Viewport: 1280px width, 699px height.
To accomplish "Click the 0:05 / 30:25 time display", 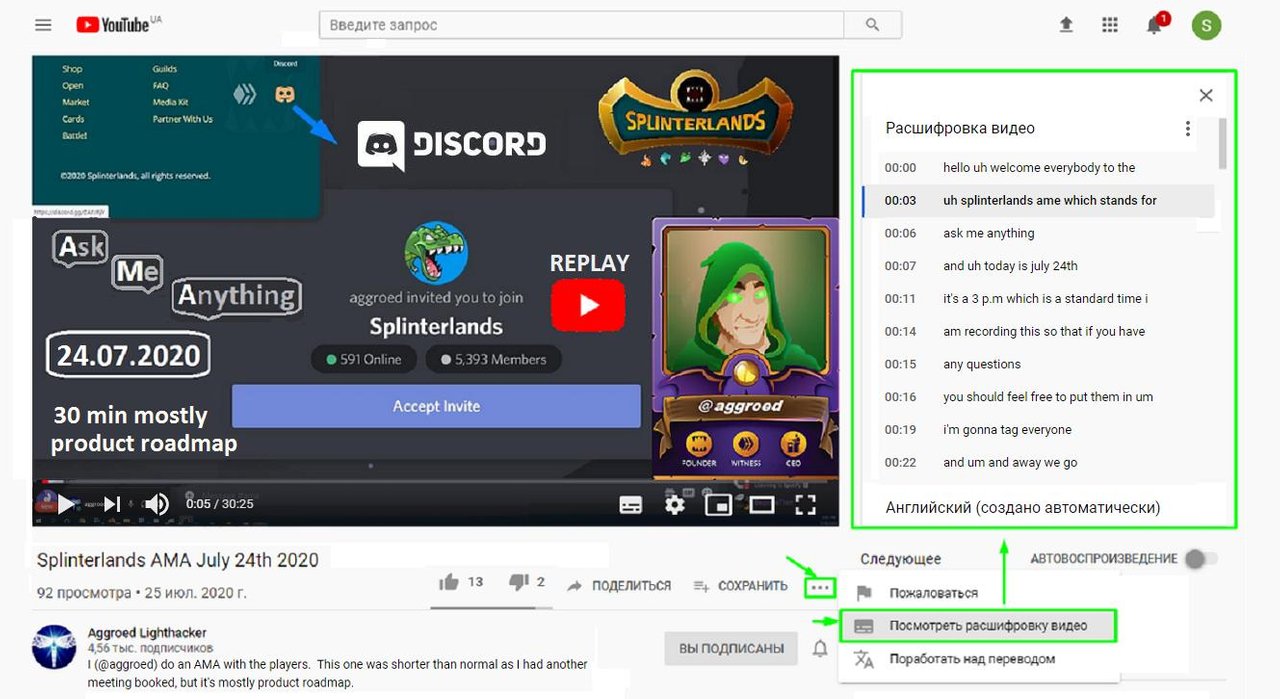I will [x=220, y=504].
